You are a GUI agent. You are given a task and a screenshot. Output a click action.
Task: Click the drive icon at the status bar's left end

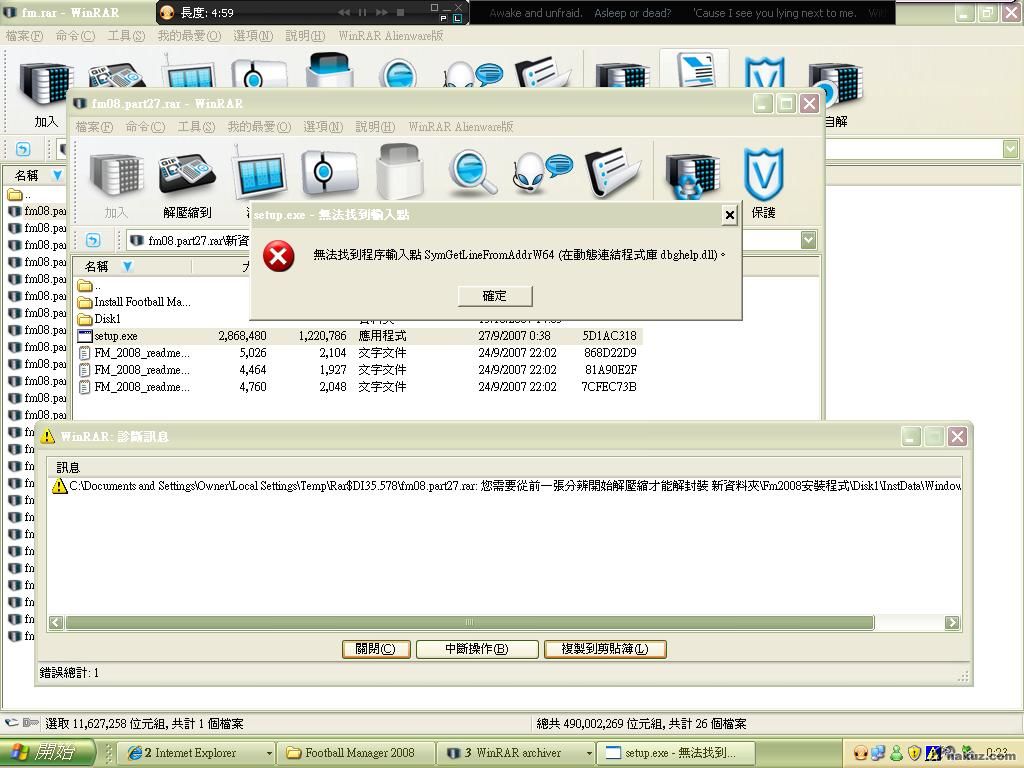[11, 723]
